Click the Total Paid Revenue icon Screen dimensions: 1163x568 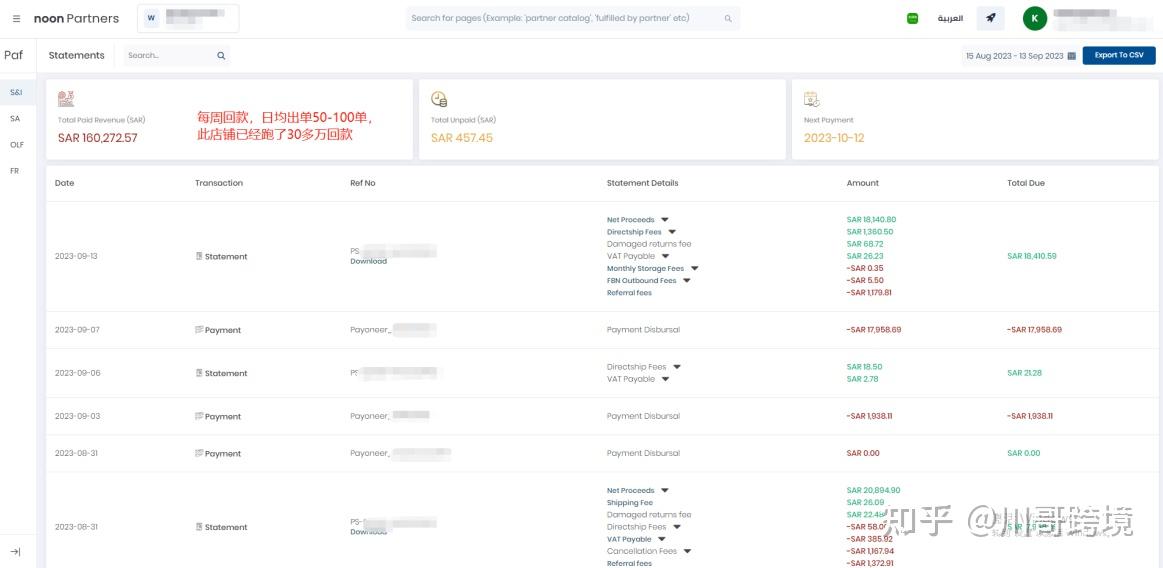(66, 99)
